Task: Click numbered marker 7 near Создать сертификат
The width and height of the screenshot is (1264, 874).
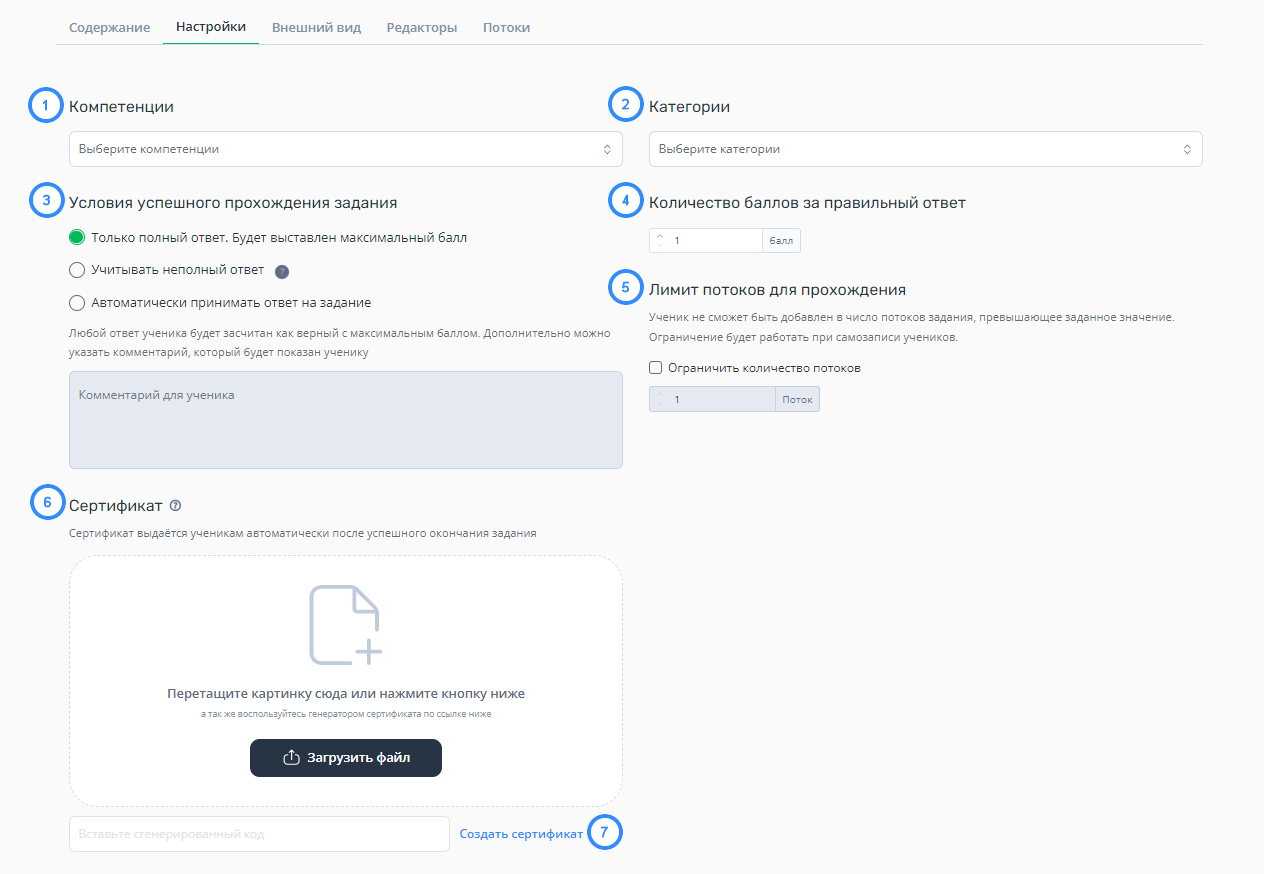Action: click(x=605, y=833)
